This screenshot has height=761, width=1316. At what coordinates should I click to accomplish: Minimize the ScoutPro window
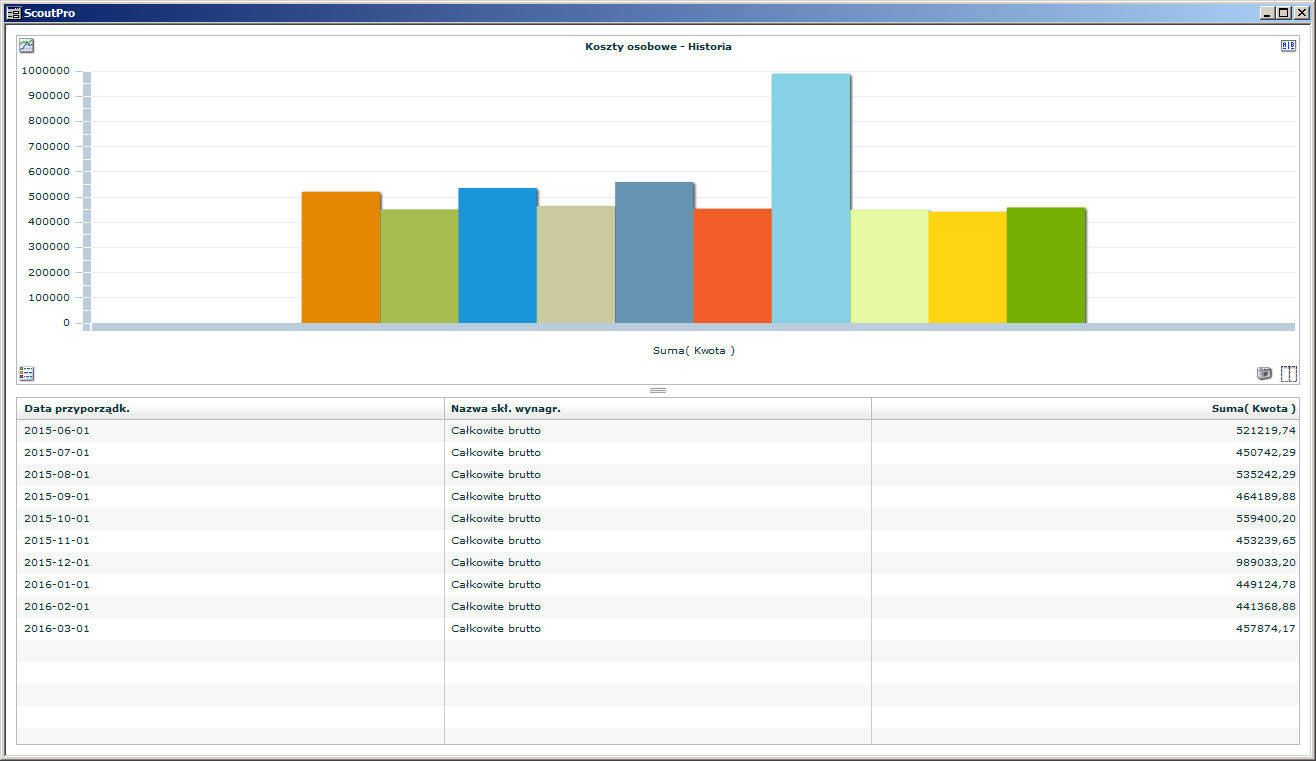pyautogui.click(x=1268, y=13)
